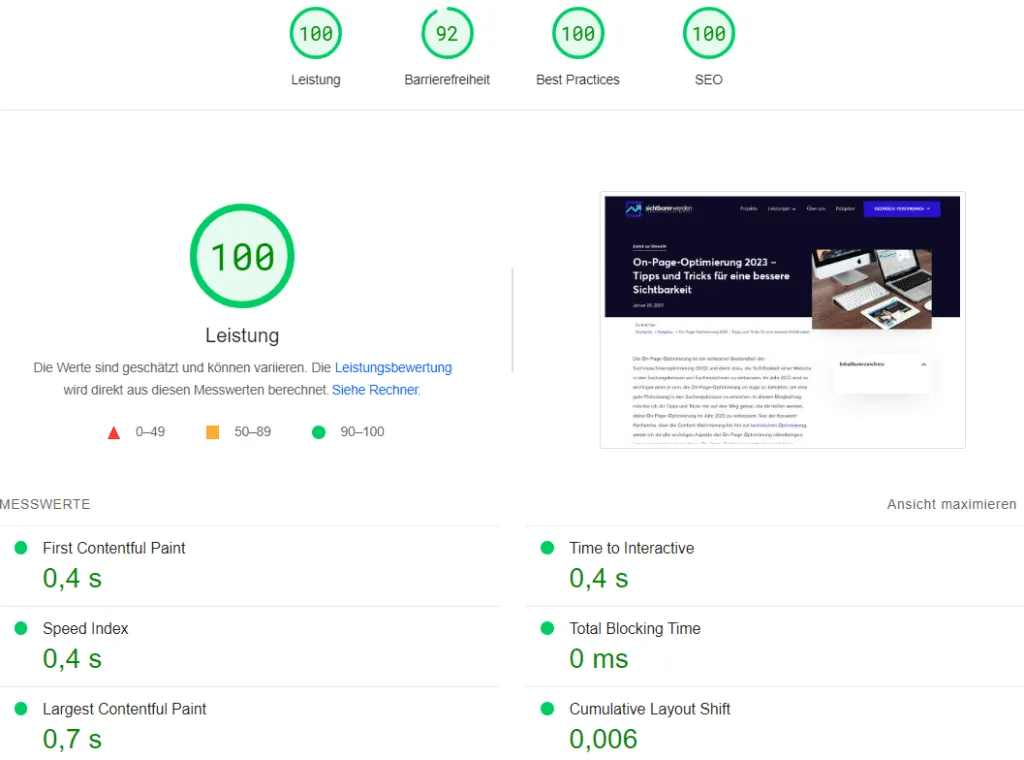The height and width of the screenshot is (760, 1024).
Task: Click the Barrierefreiheit score gauge showing 92
Action: tap(447, 33)
